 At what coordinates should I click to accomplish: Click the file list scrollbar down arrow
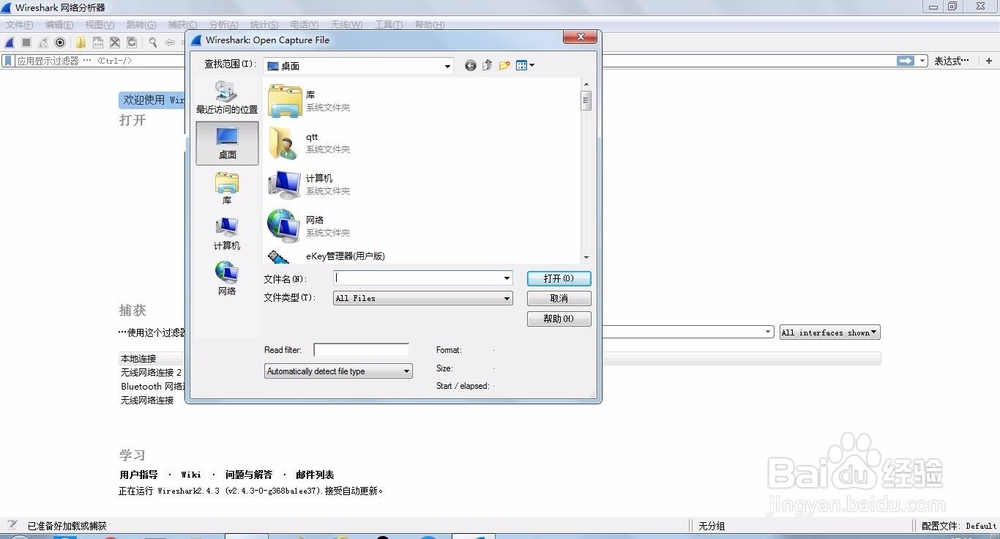click(586, 257)
